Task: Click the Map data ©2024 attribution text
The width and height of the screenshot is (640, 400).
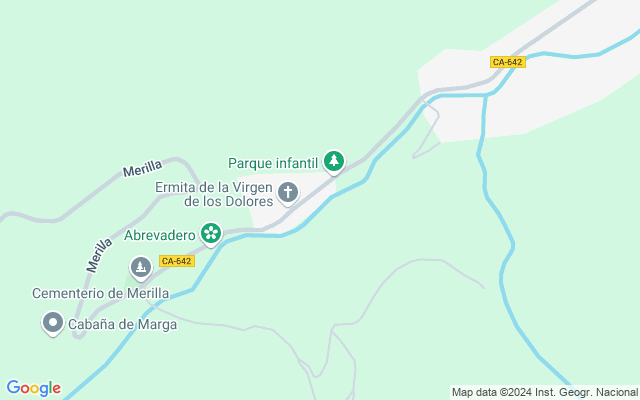Action: (544, 392)
